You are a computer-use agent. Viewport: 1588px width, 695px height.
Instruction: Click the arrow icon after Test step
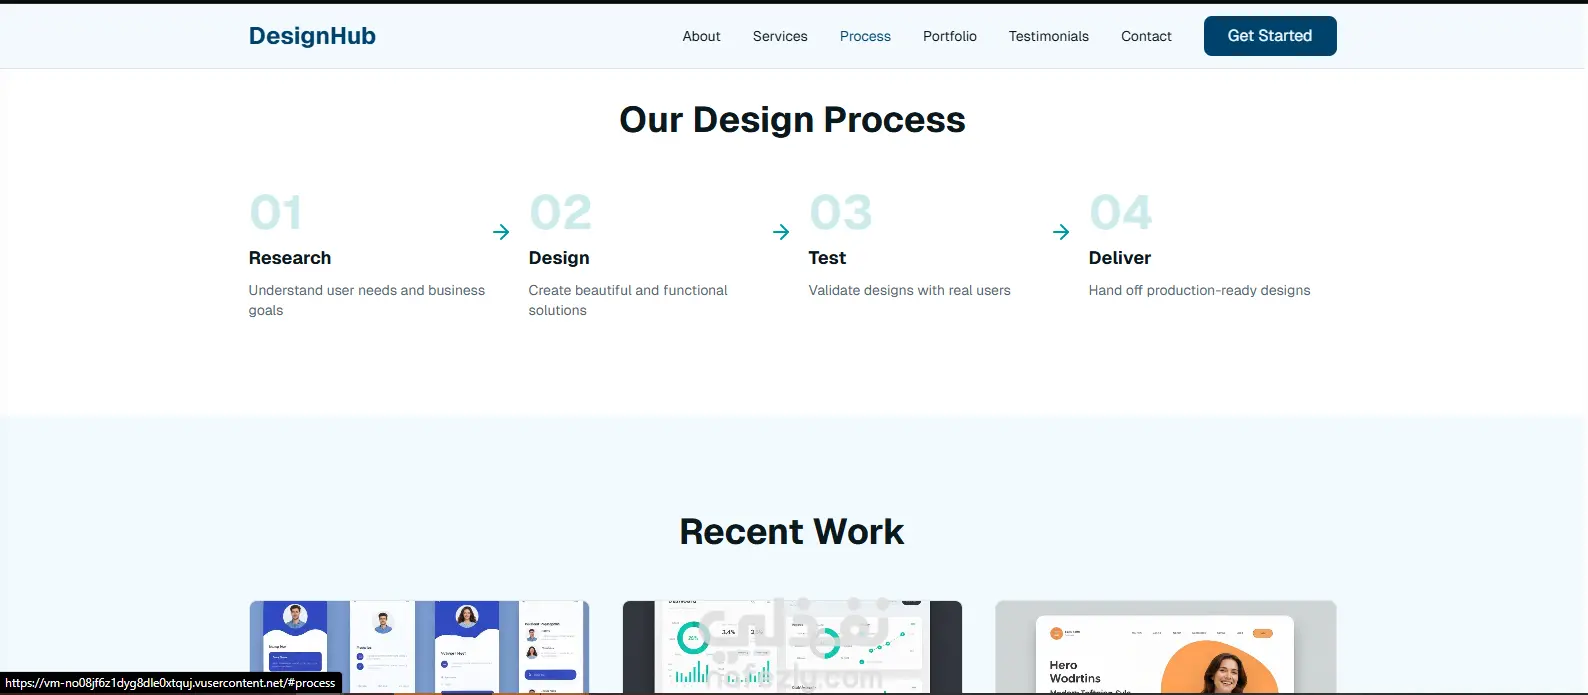coord(1061,232)
